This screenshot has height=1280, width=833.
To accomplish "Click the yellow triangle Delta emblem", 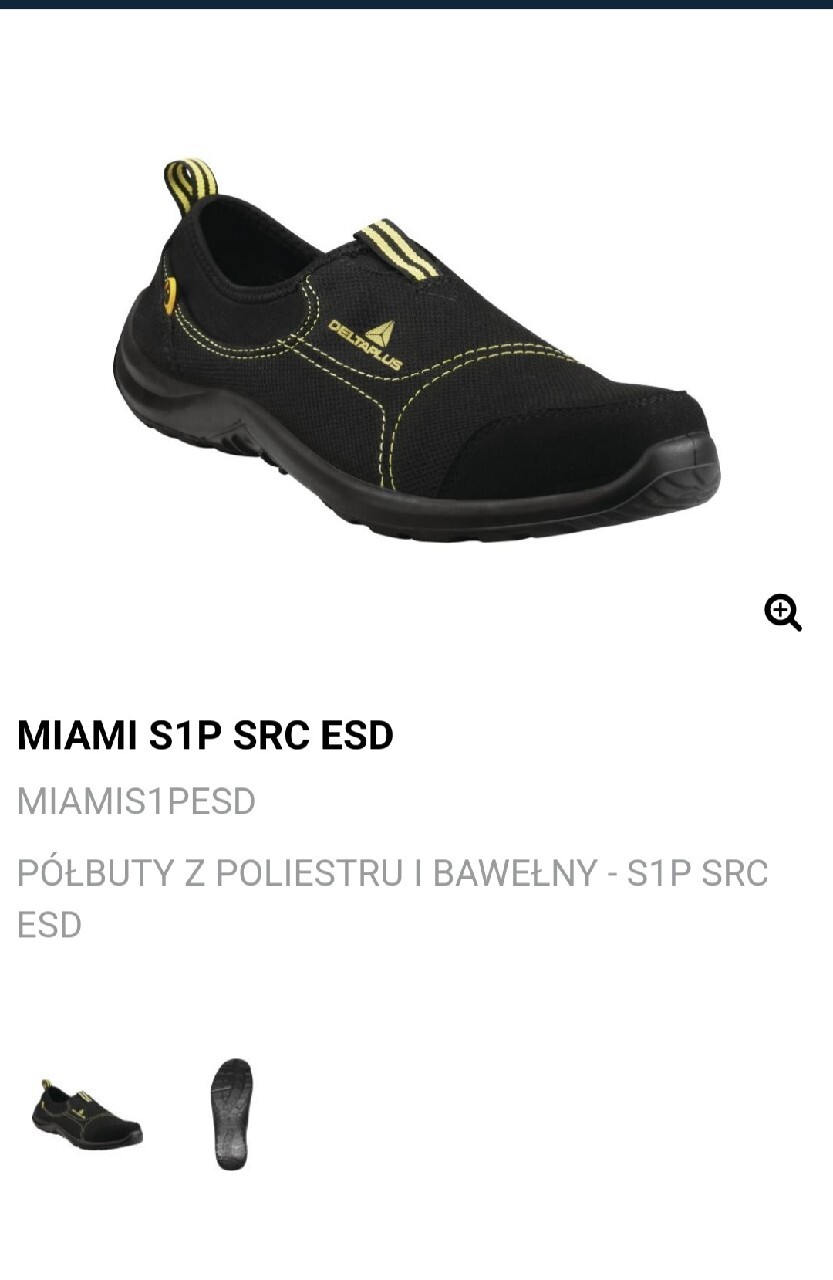I will pyautogui.click(x=380, y=333).
